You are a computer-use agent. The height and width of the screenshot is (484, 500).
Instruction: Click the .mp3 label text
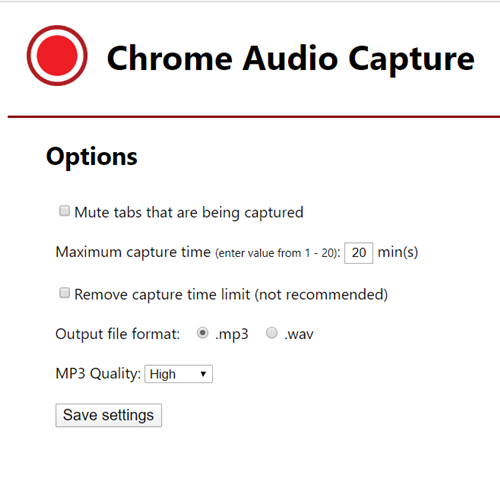point(232,334)
